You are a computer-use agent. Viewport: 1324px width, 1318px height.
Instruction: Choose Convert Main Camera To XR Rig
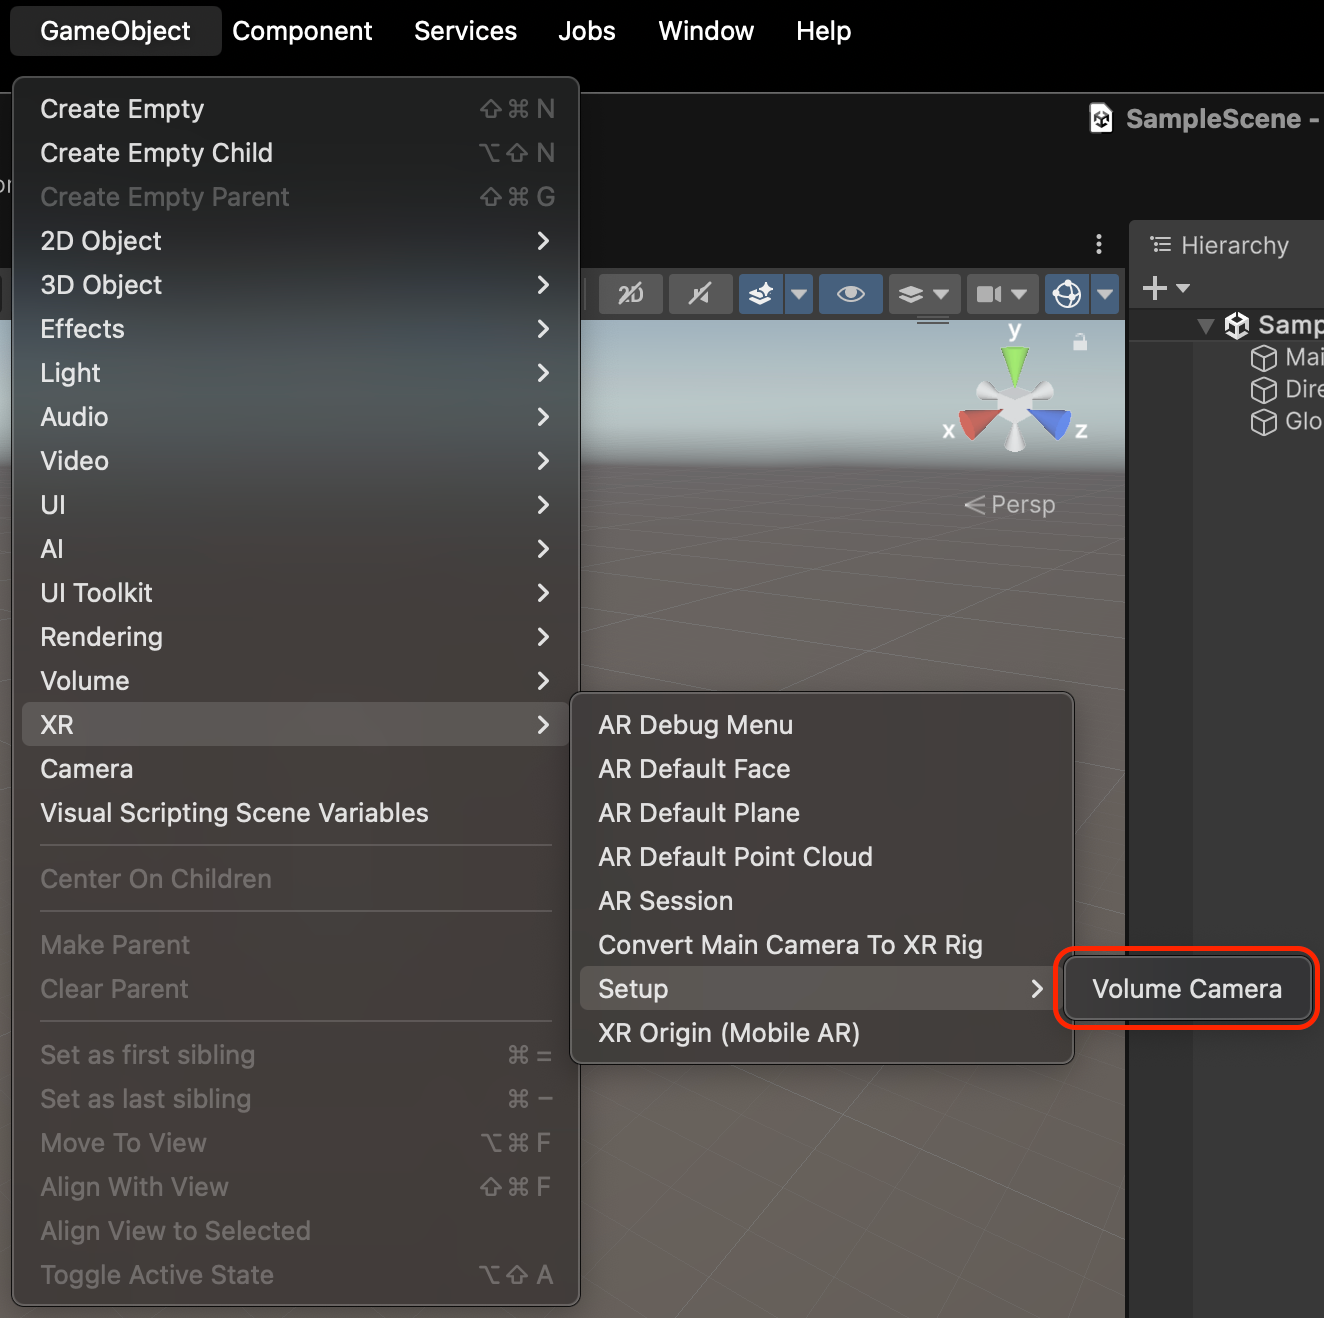pyautogui.click(x=822, y=945)
